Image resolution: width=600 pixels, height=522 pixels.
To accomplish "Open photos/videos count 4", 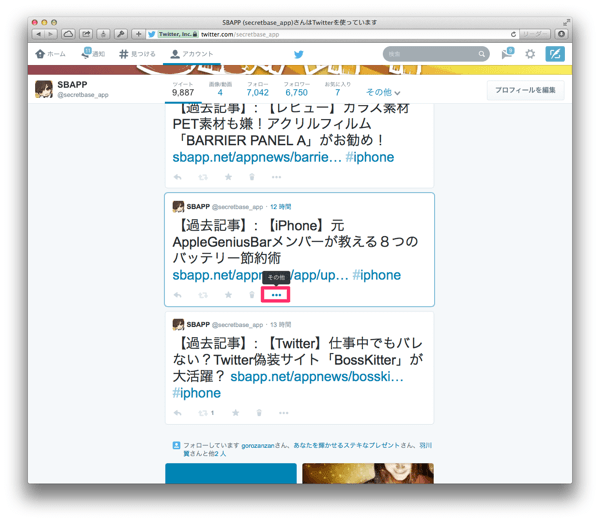I will tap(220, 89).
